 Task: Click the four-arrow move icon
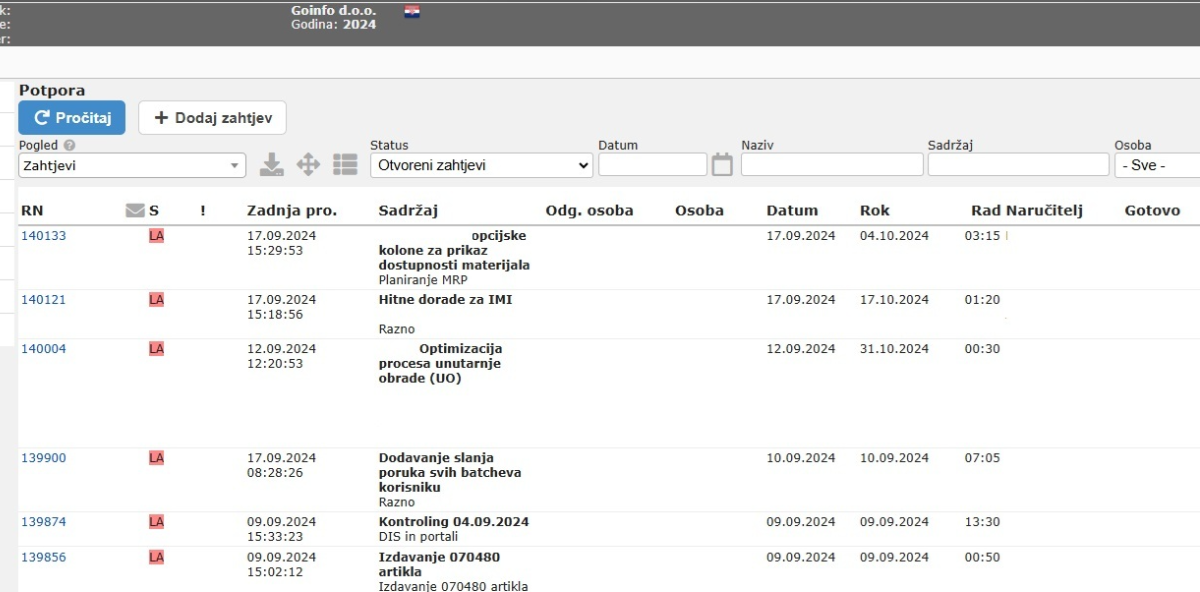(309, 165)
